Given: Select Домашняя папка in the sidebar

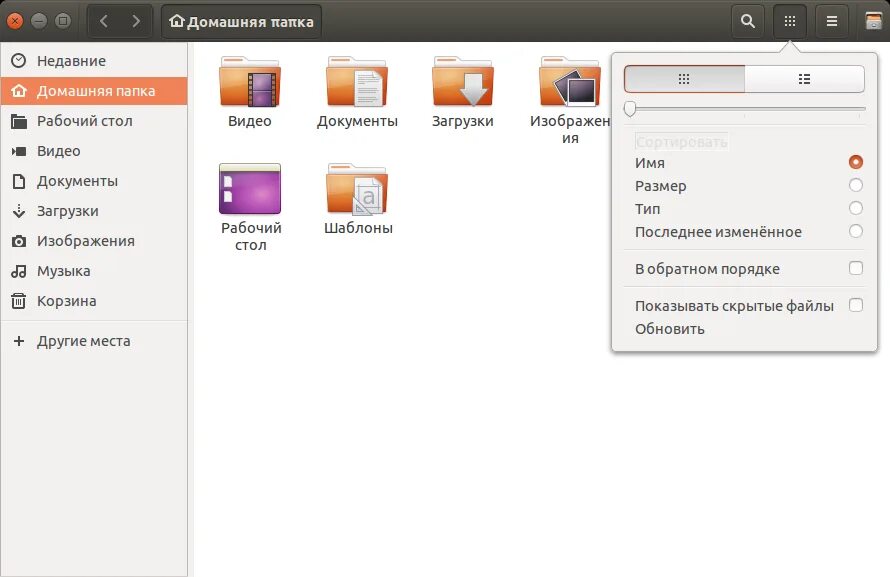Looking at the screenshot, I should pyautogui.click(x=94, y=91).
